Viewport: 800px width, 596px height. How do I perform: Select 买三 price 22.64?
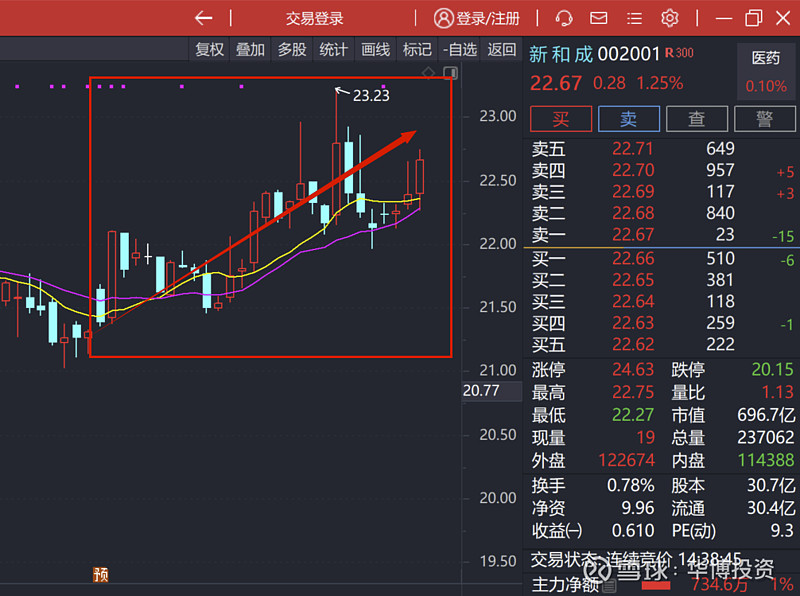click(x=633, y=302)
